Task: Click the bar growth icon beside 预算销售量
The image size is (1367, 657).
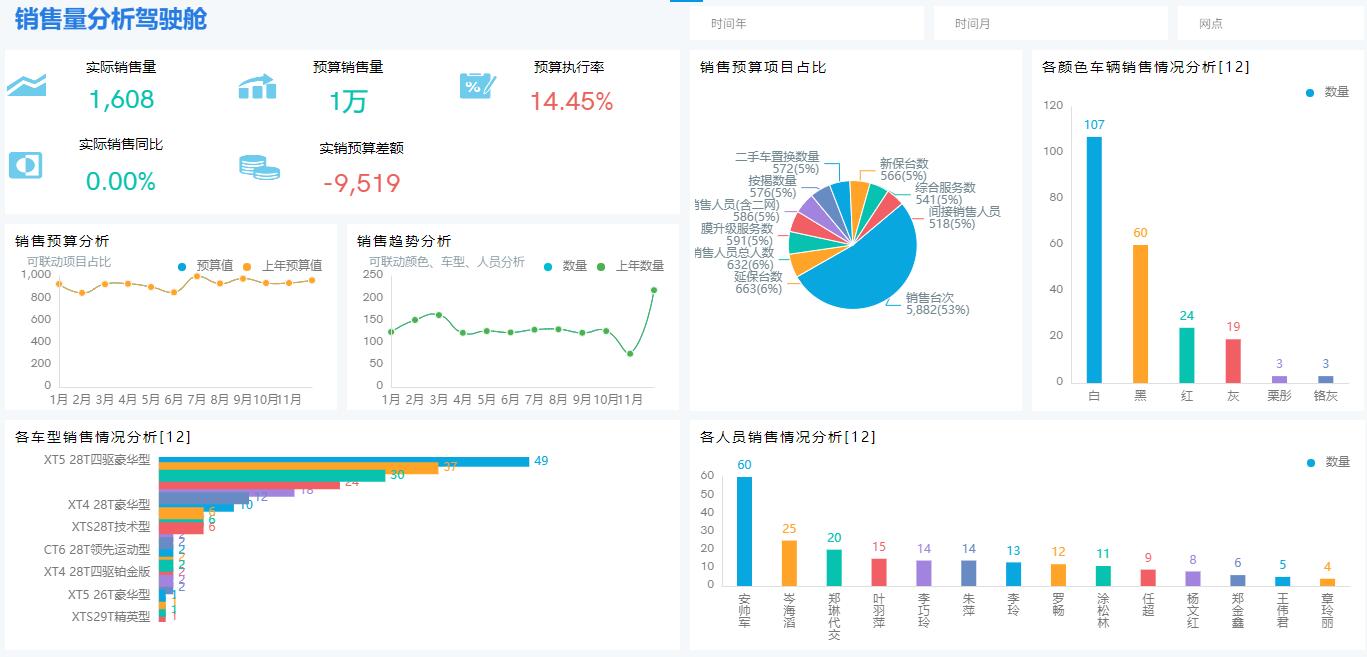Action: point(257,87)
